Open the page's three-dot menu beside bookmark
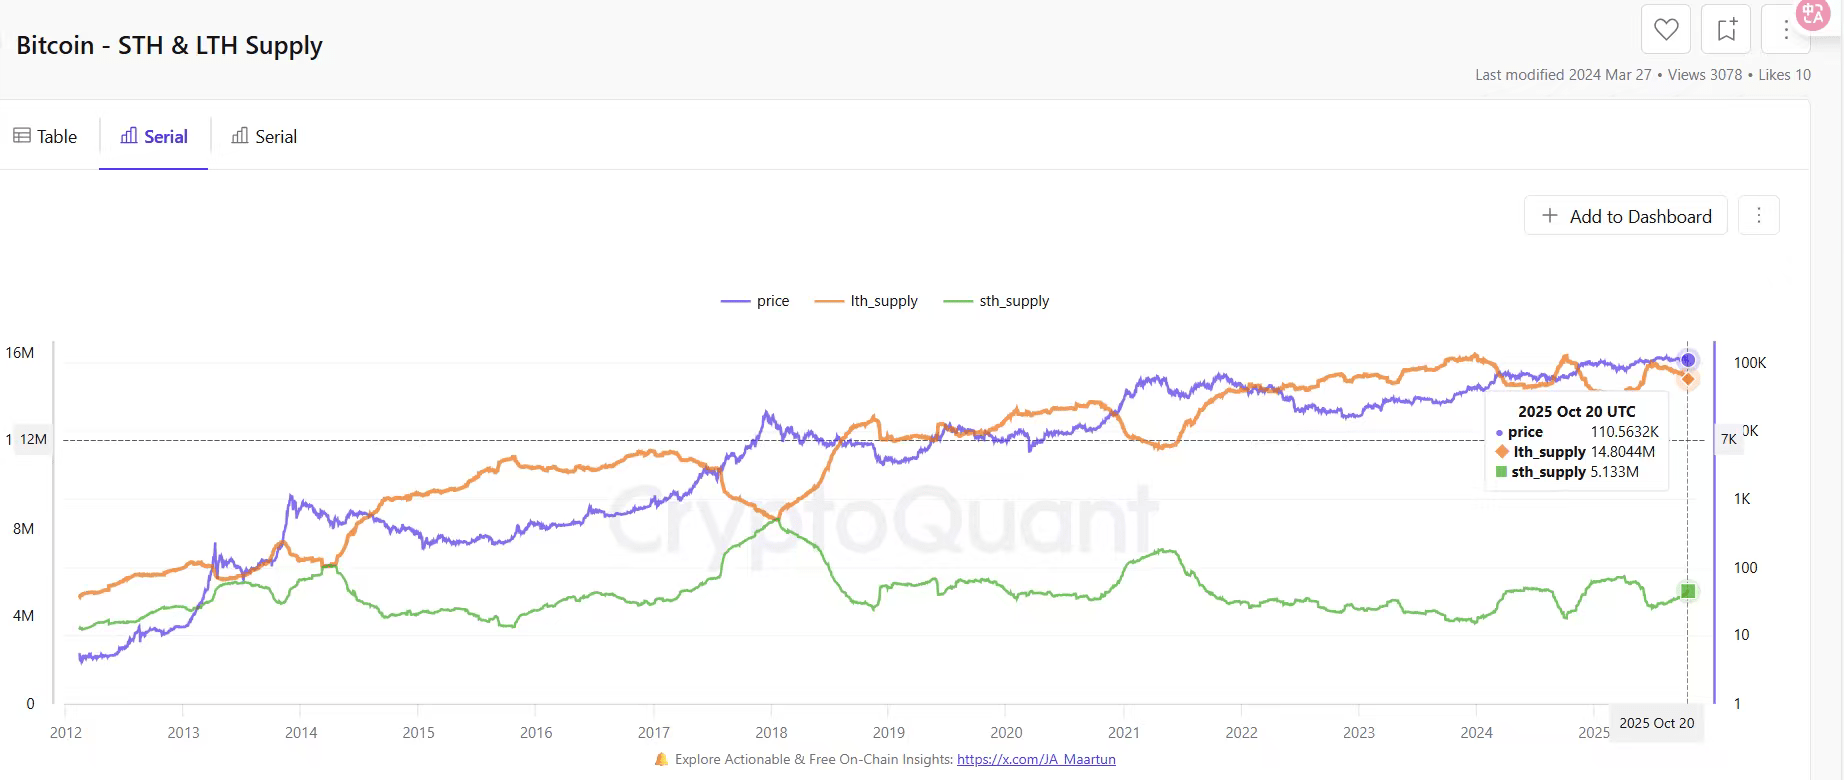The height and width of the screenshot is (780, 1844). pos(1786,30)
